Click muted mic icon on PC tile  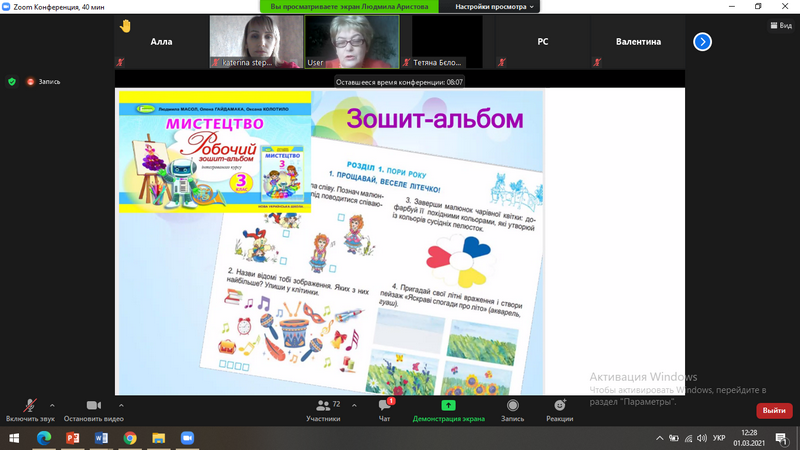click(x=502, y=62)
